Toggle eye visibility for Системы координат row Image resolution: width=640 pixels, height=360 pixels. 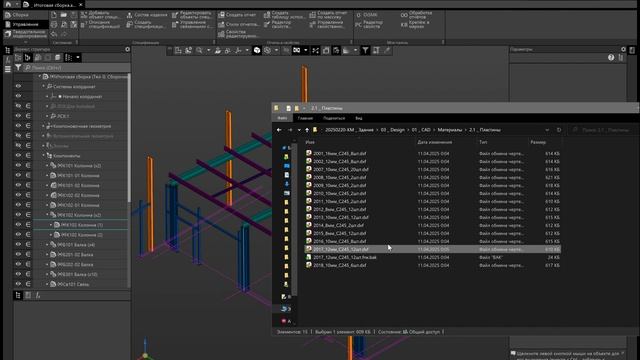18,87
